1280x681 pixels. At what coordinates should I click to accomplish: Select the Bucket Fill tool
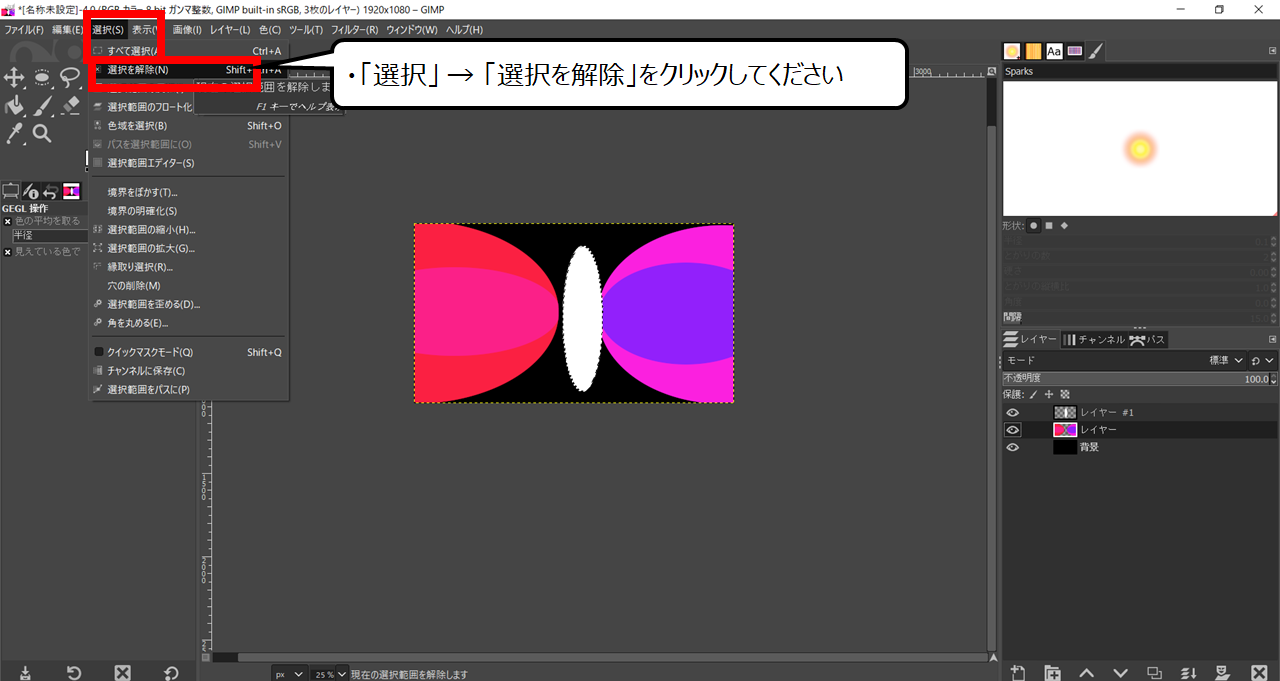(14, 105)
